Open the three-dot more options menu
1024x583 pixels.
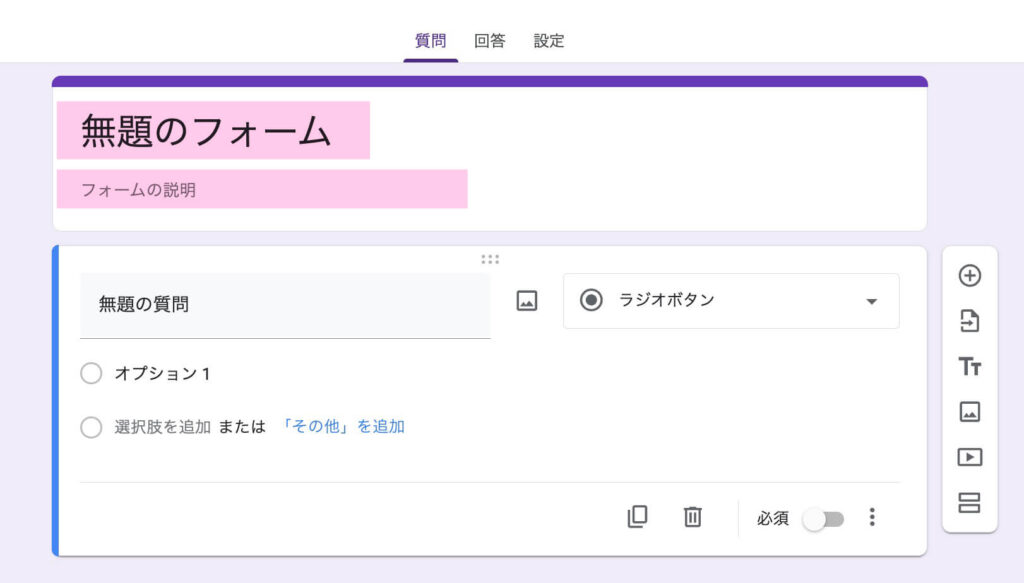tap(872, 517)
